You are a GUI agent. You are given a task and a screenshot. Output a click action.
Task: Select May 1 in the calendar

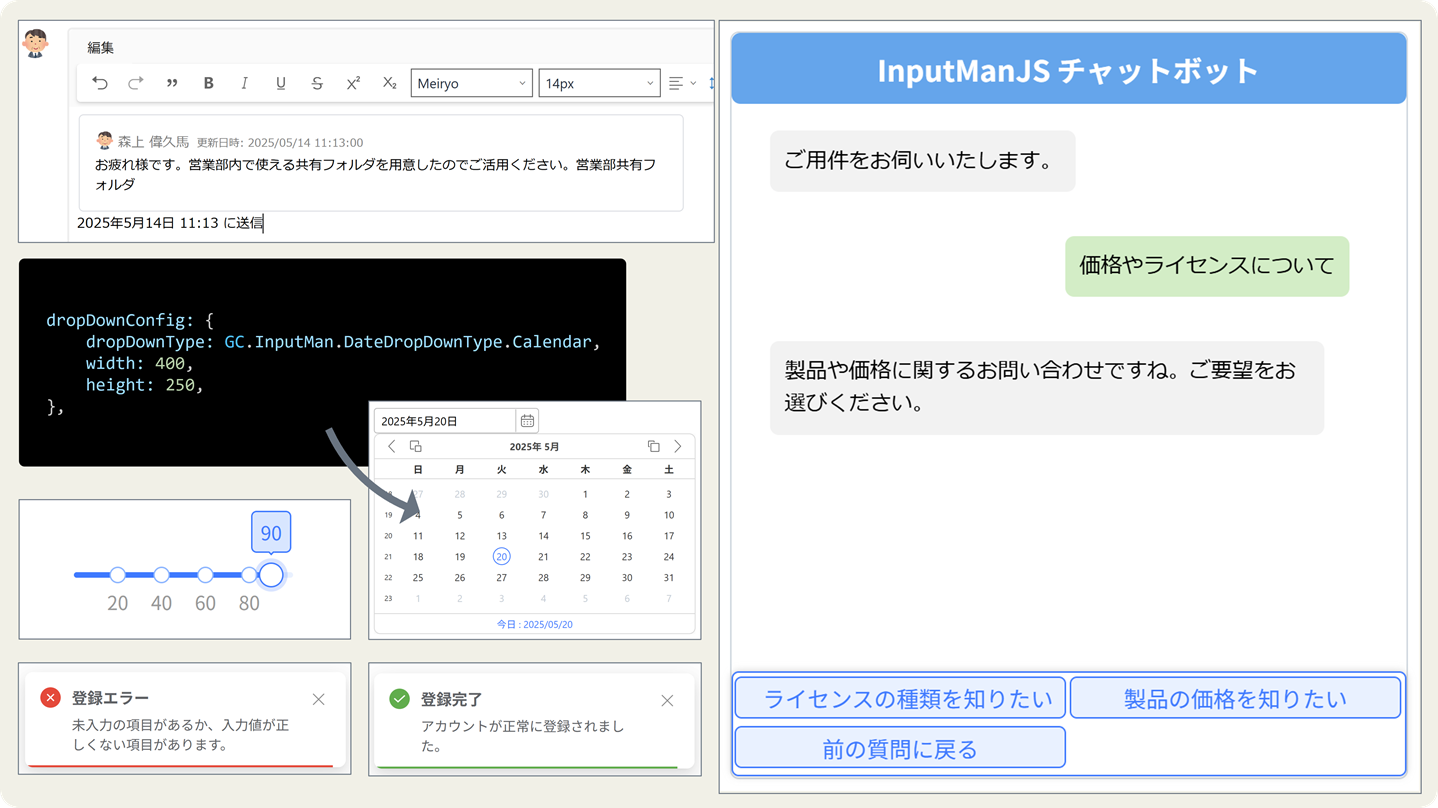tap(585, 494)
